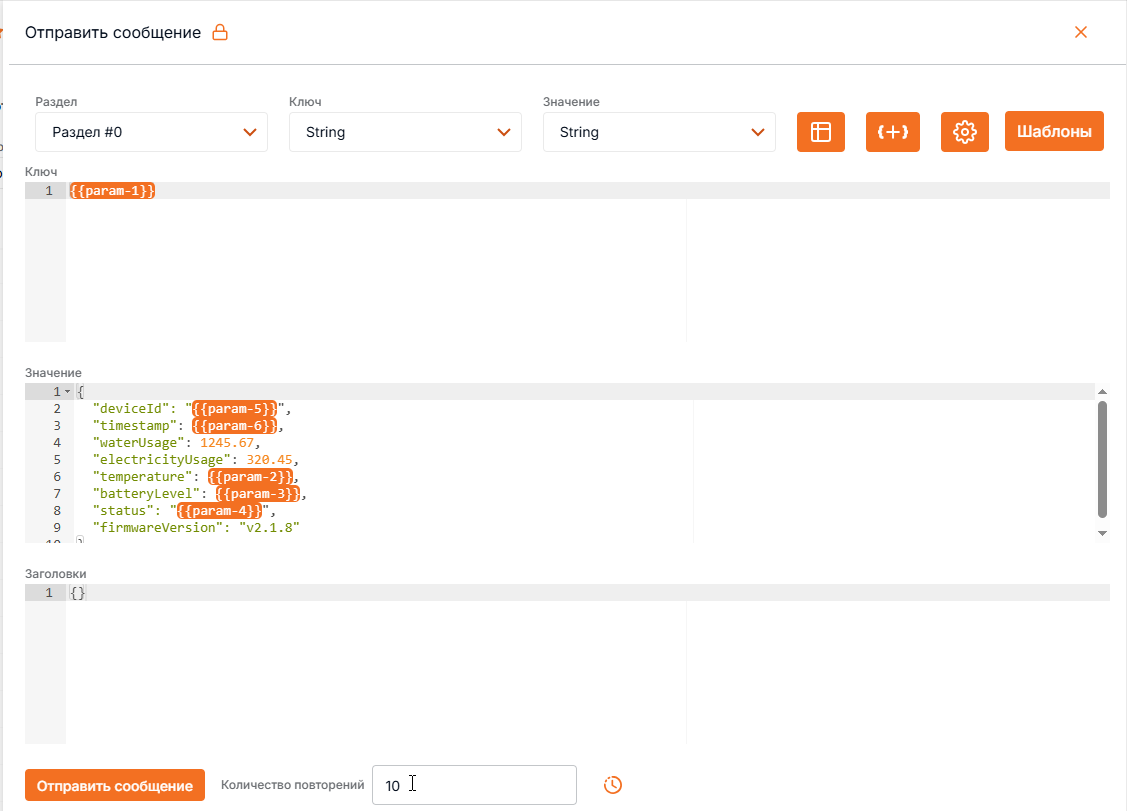The image size is (1127, 811).
Task: Select the {{param-5}} deviceId placeholder
Action: point(235,409)
